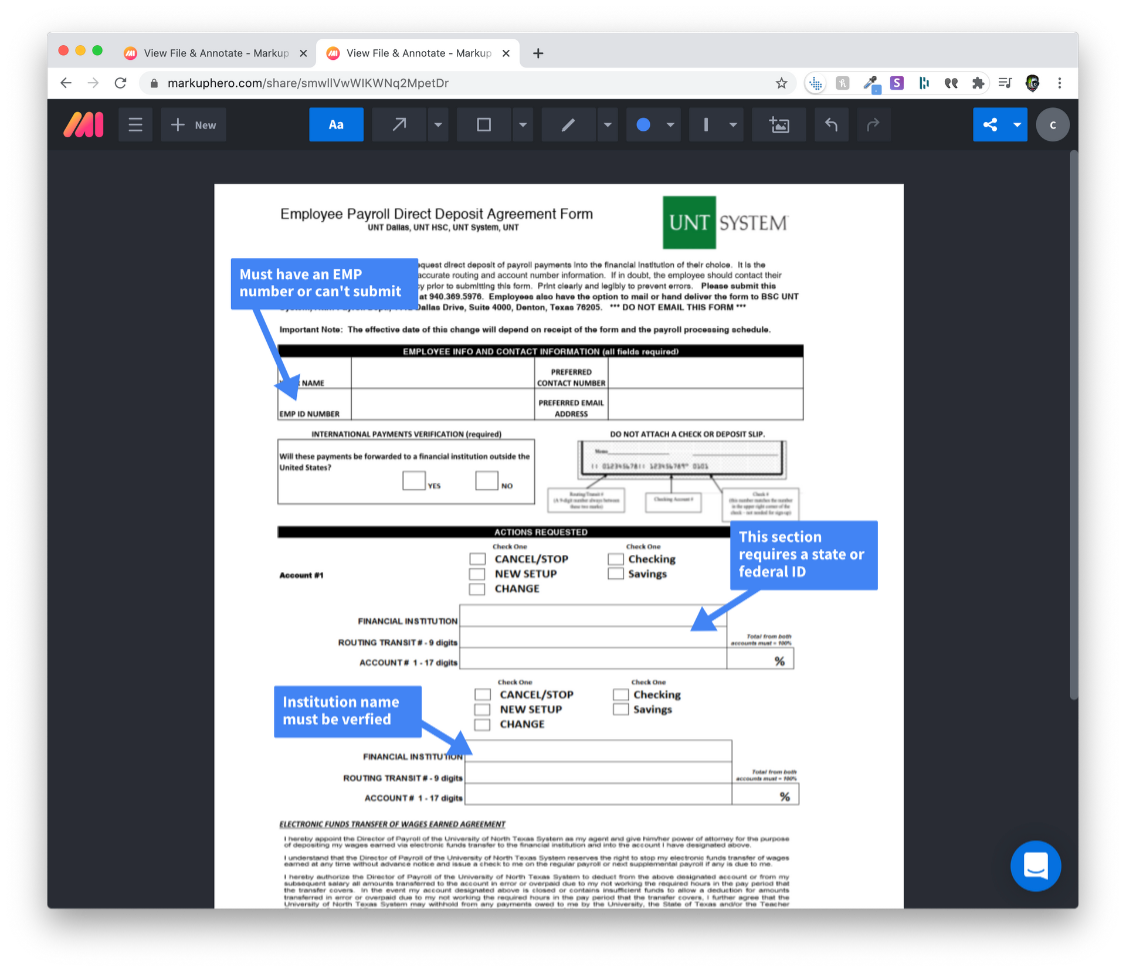Click the UNT SYSTEM logo on the form

725,223
